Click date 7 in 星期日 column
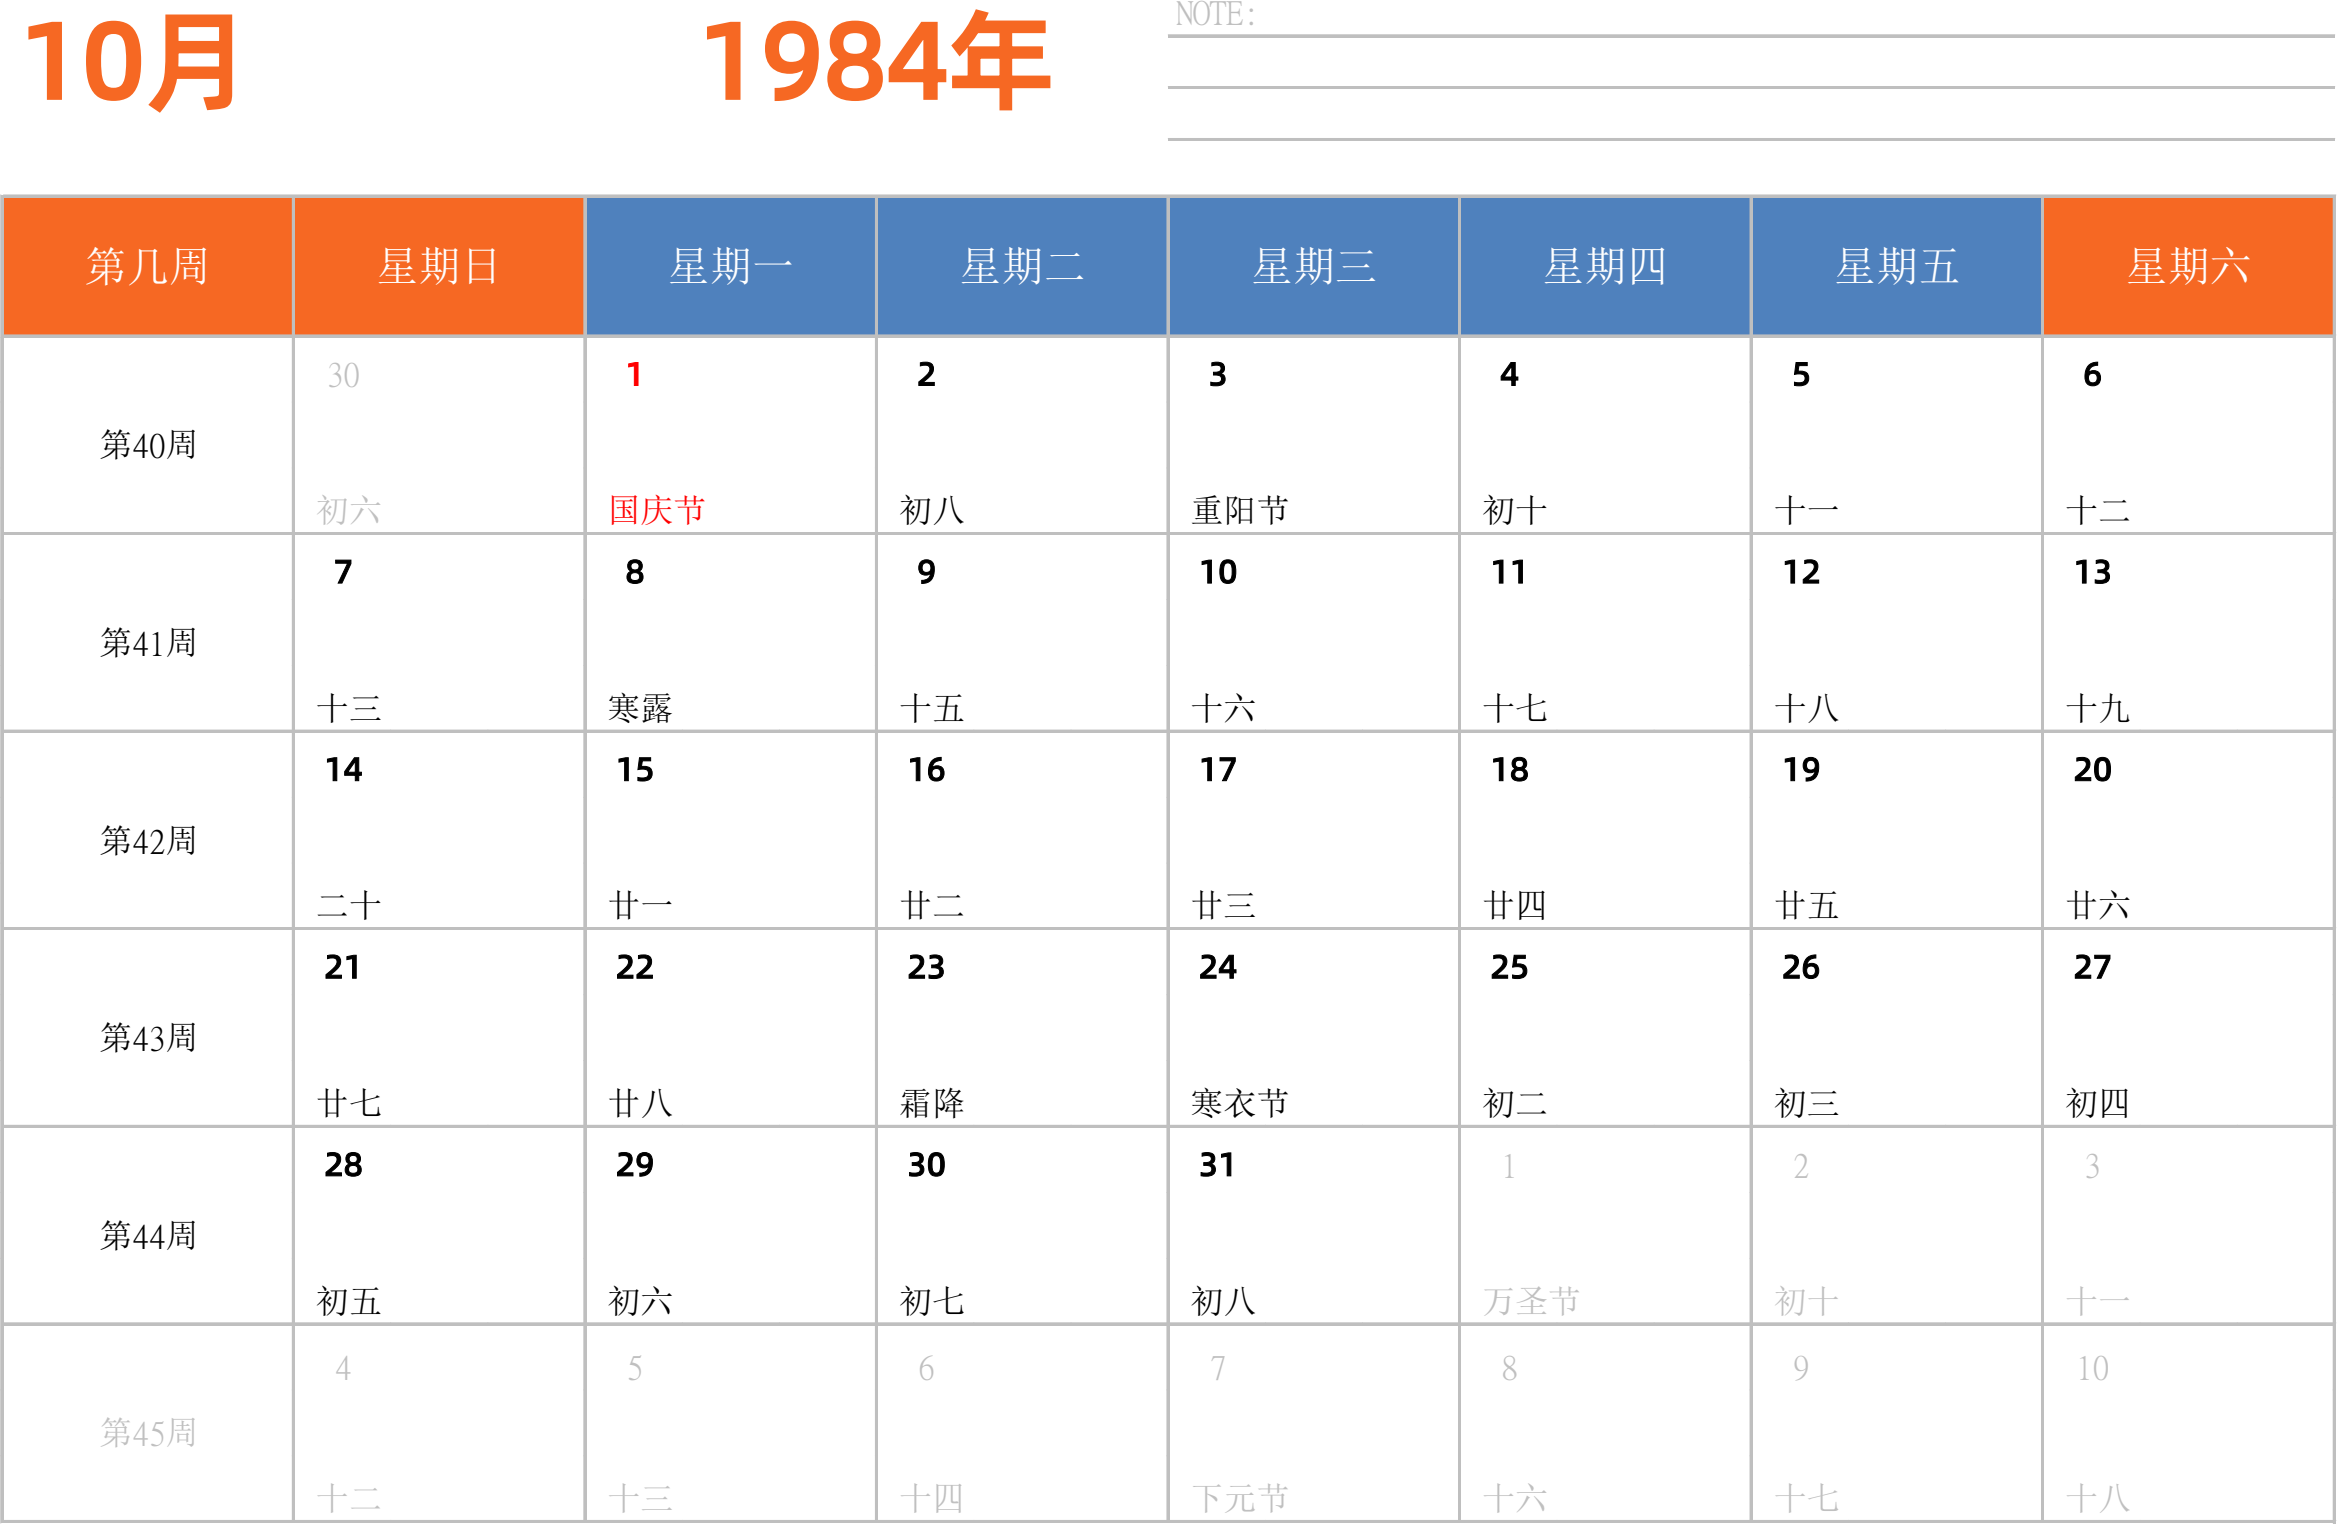 click(x=343, y=572)
